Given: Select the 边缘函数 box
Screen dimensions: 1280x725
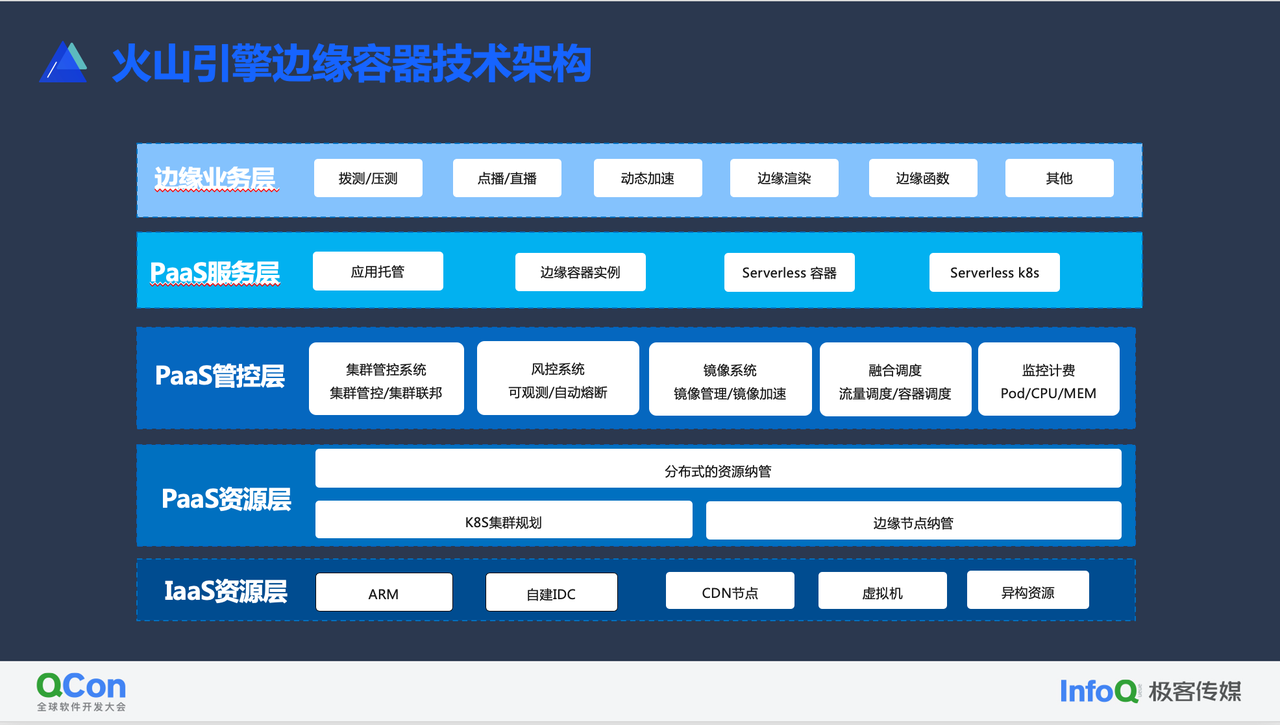Looking at the screenshot, I should 923,178.
